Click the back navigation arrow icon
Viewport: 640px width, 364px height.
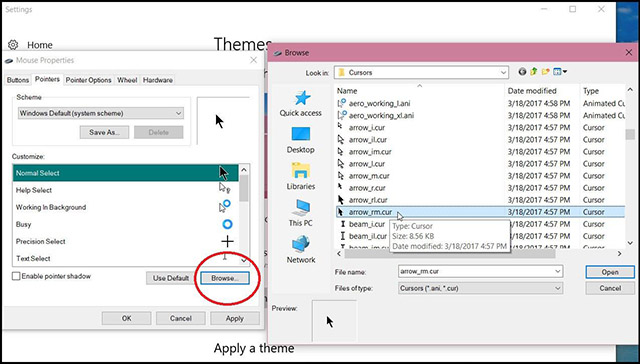pos(522,72)
